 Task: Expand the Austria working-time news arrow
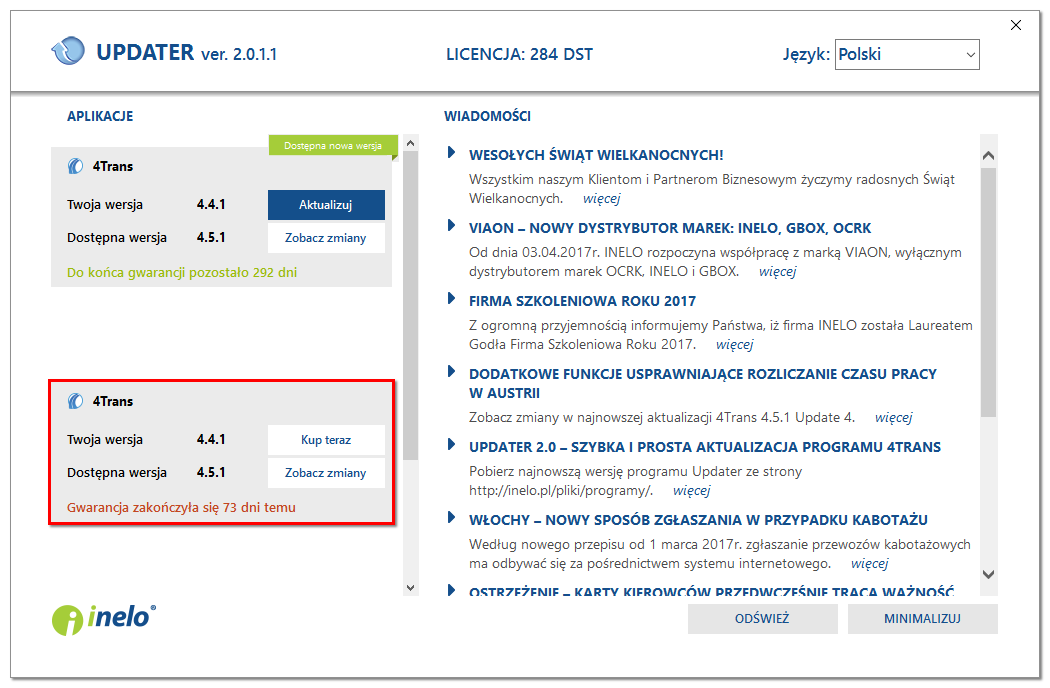coord(451,372)
